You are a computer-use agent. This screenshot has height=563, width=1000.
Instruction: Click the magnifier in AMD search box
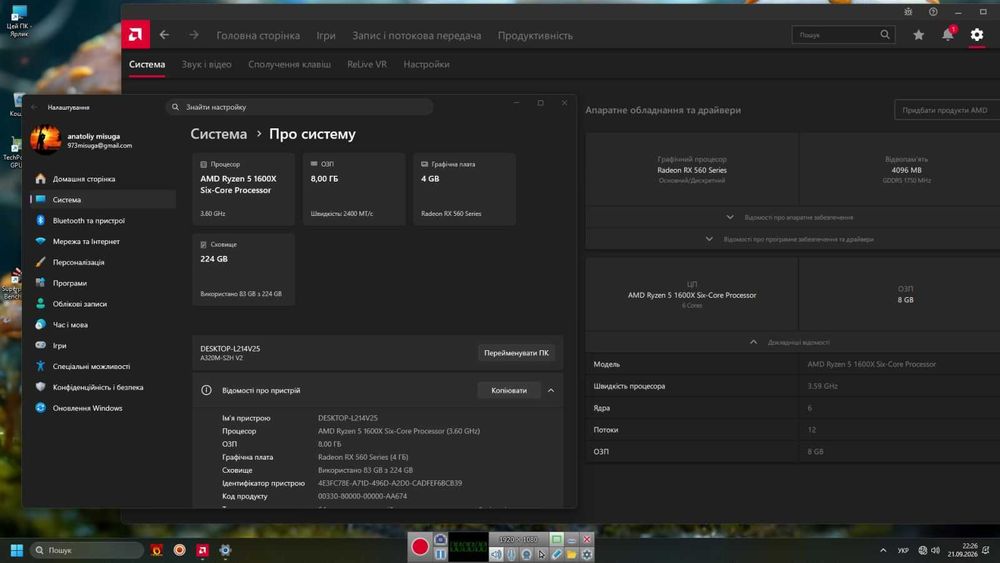(x=885, y=34)
